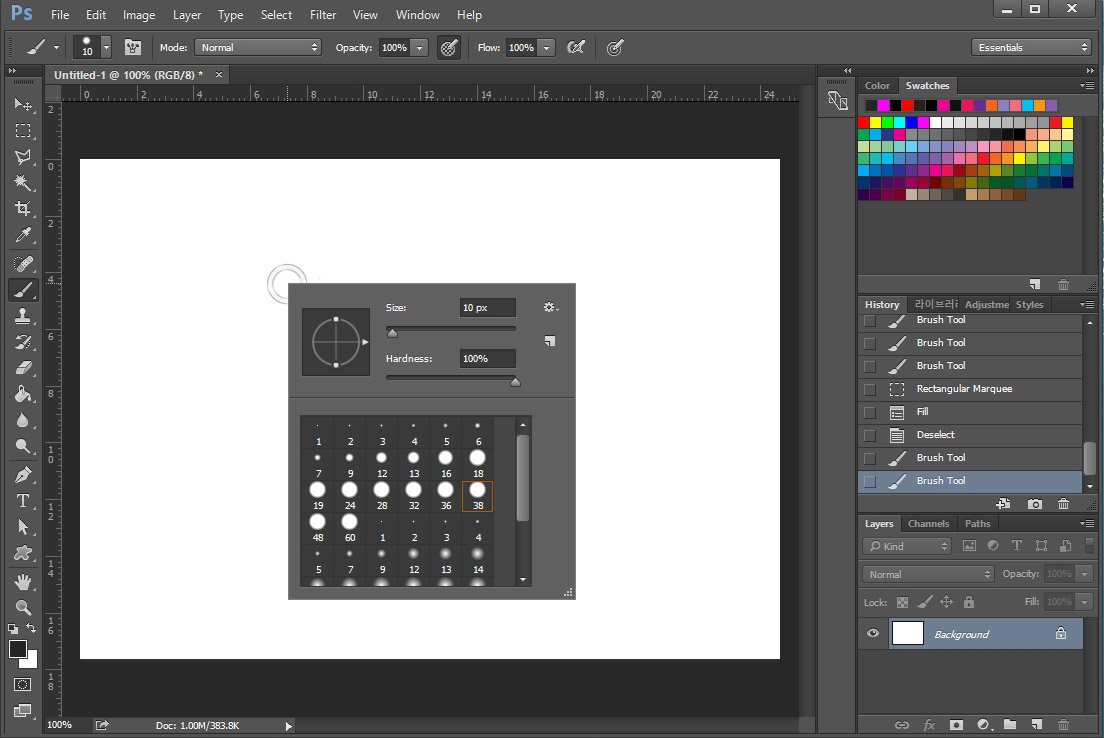Toggle history brush source for Fill state
1104x738 pixels.
click(x=870, y=413)
